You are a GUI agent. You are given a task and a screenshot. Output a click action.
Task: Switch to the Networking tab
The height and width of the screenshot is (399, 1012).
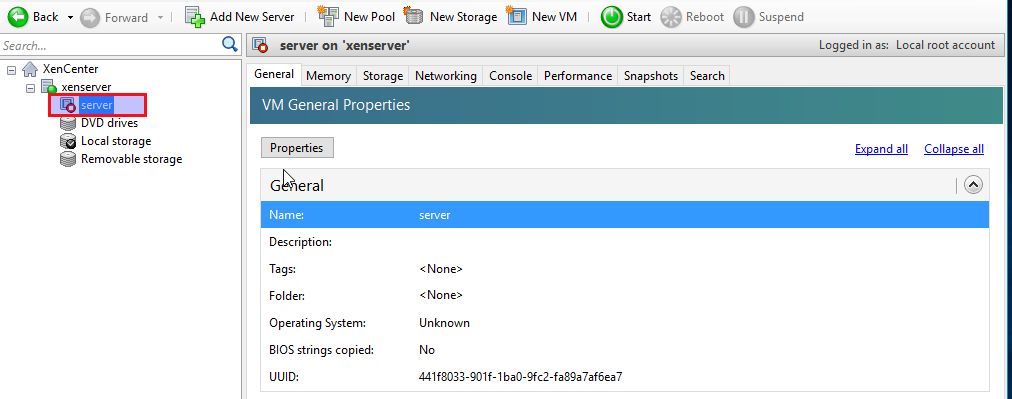[445, 76]
